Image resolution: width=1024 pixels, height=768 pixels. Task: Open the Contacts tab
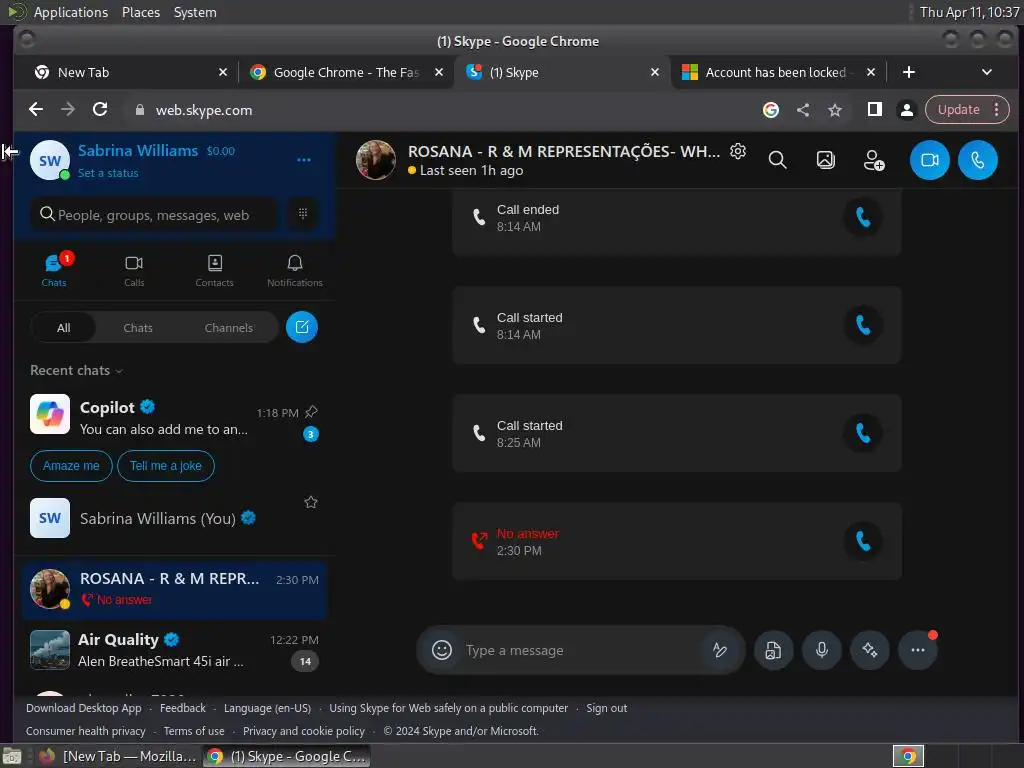(214, 270)
